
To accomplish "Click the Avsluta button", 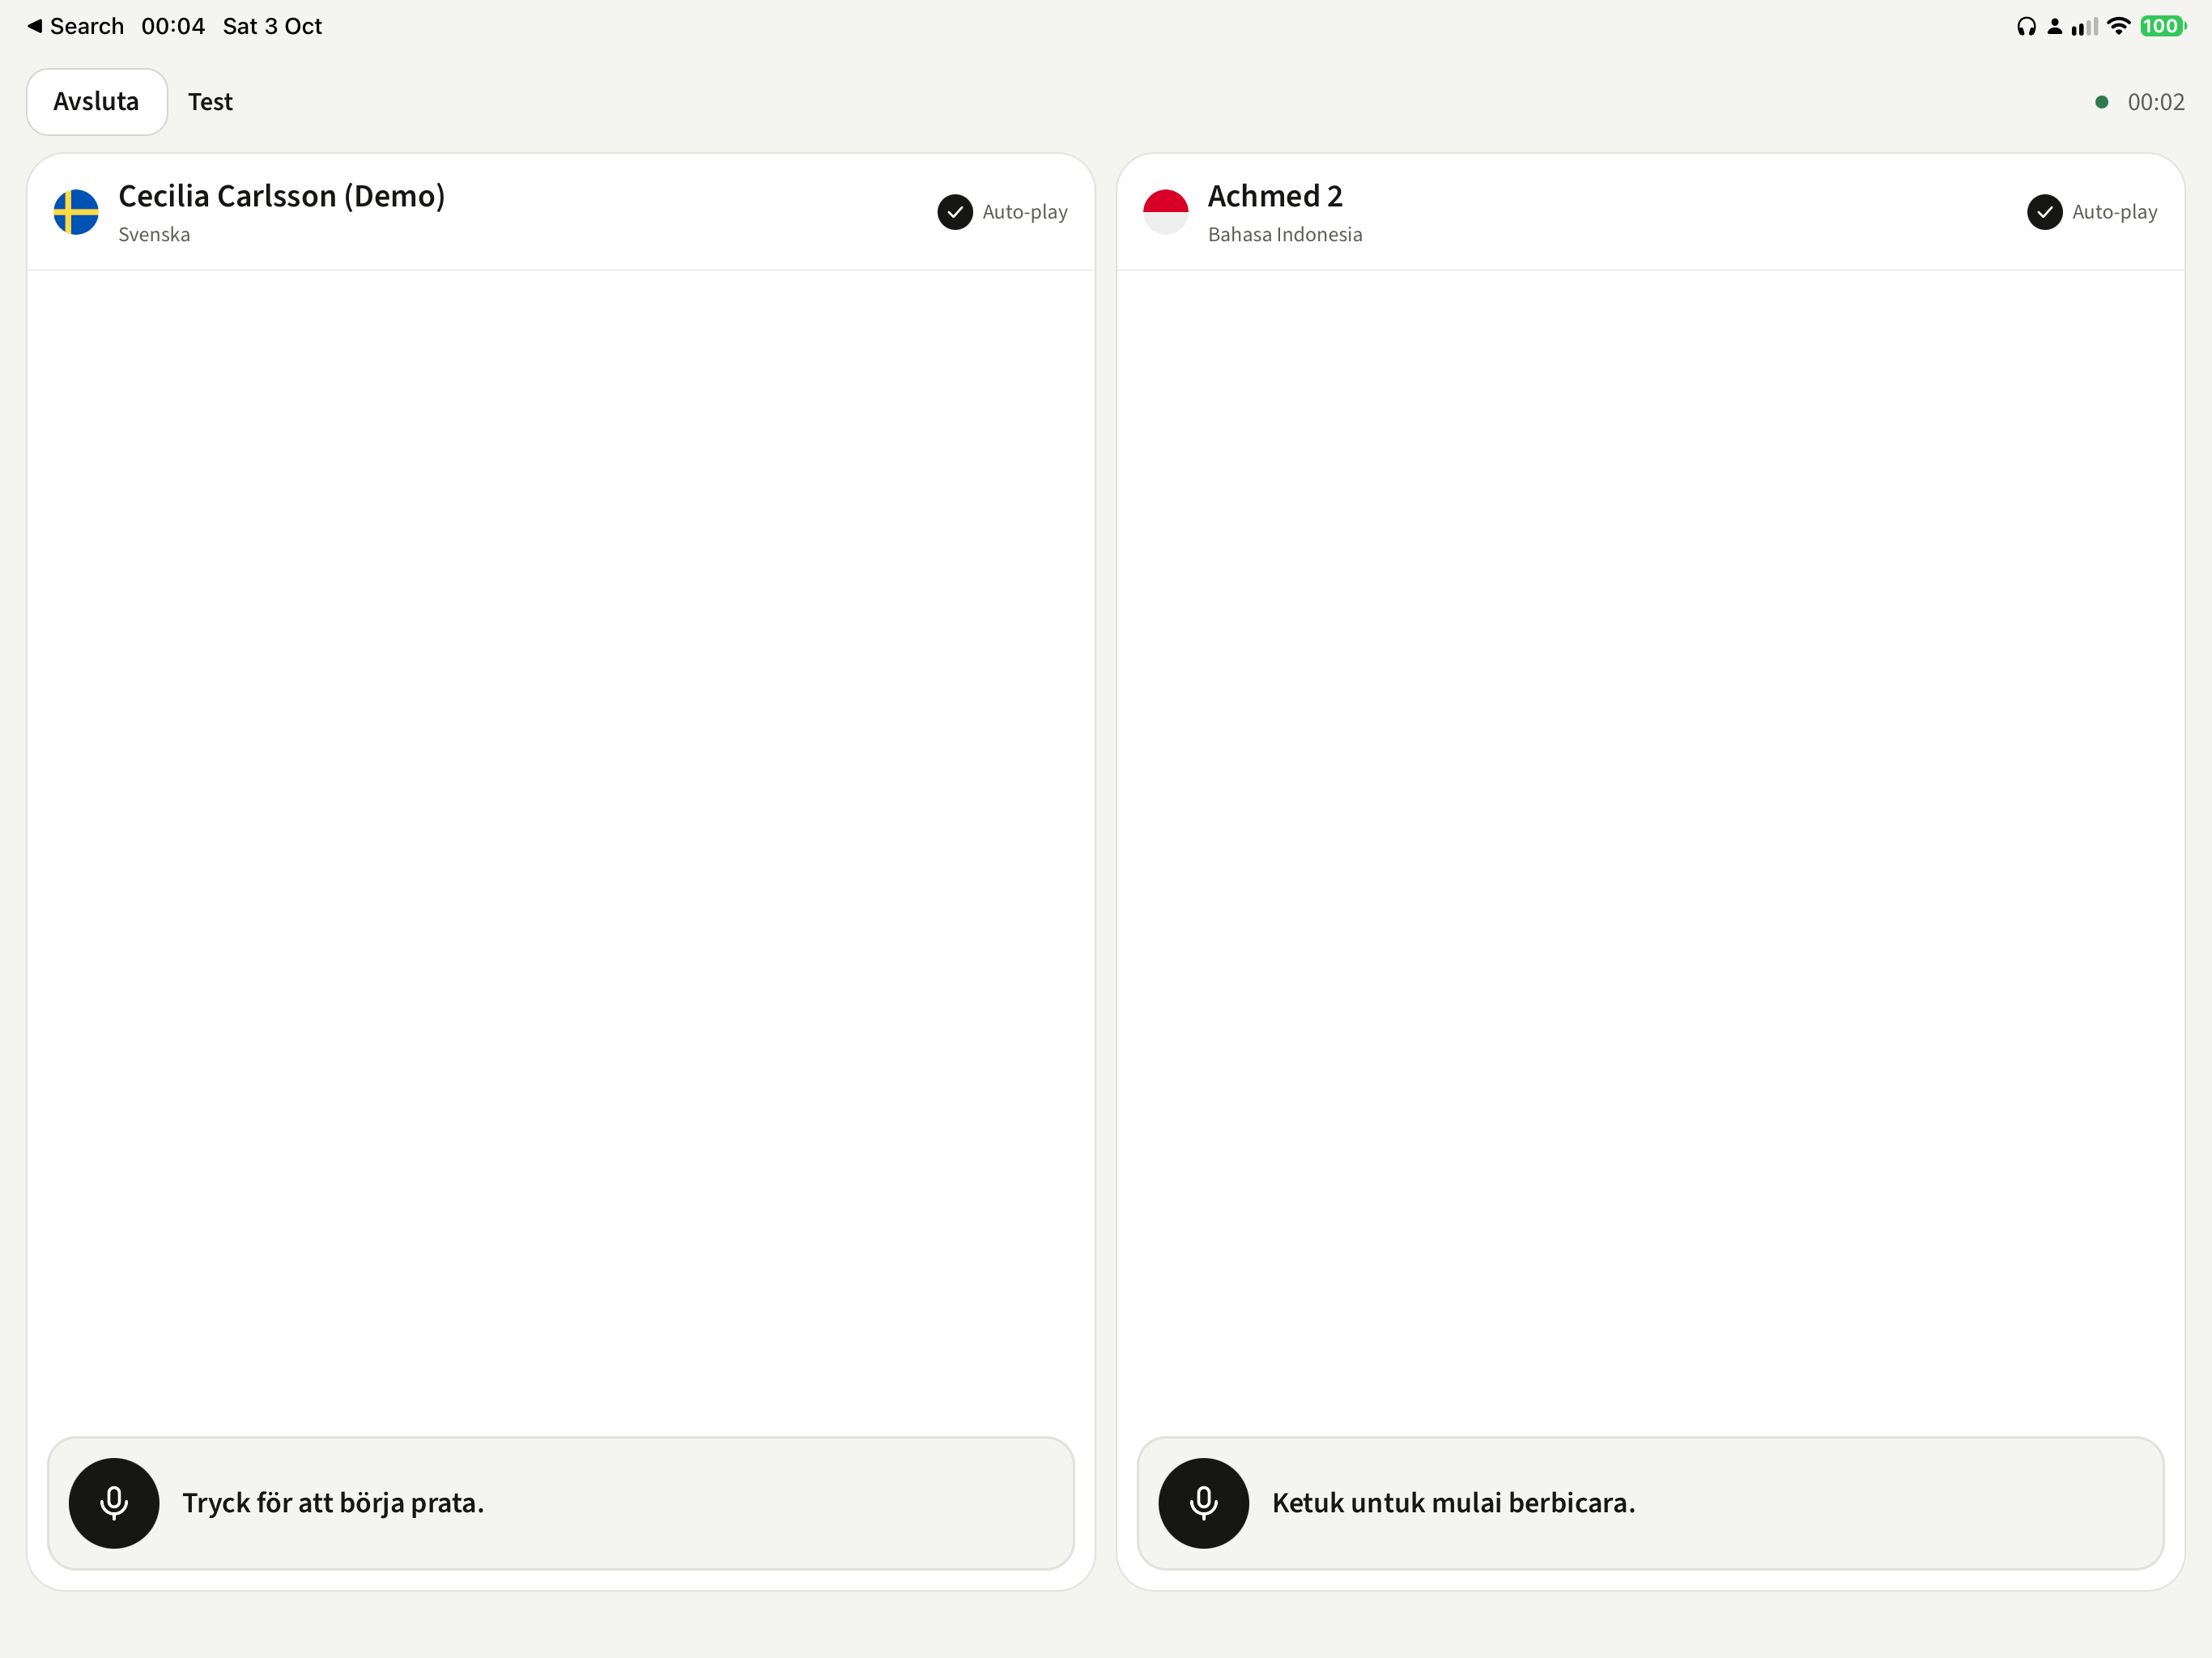I will point(97,102).
